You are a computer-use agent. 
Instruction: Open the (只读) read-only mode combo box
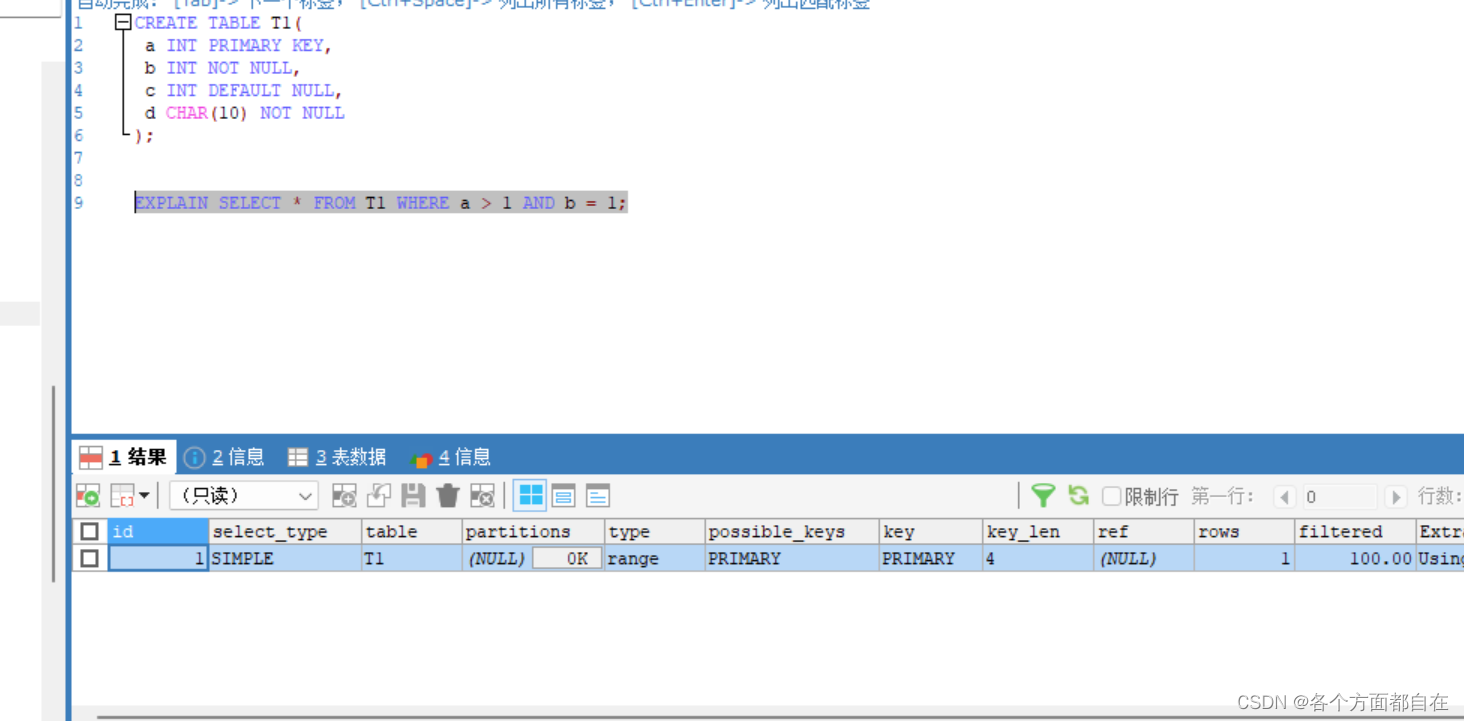click(x=244, y=495)
